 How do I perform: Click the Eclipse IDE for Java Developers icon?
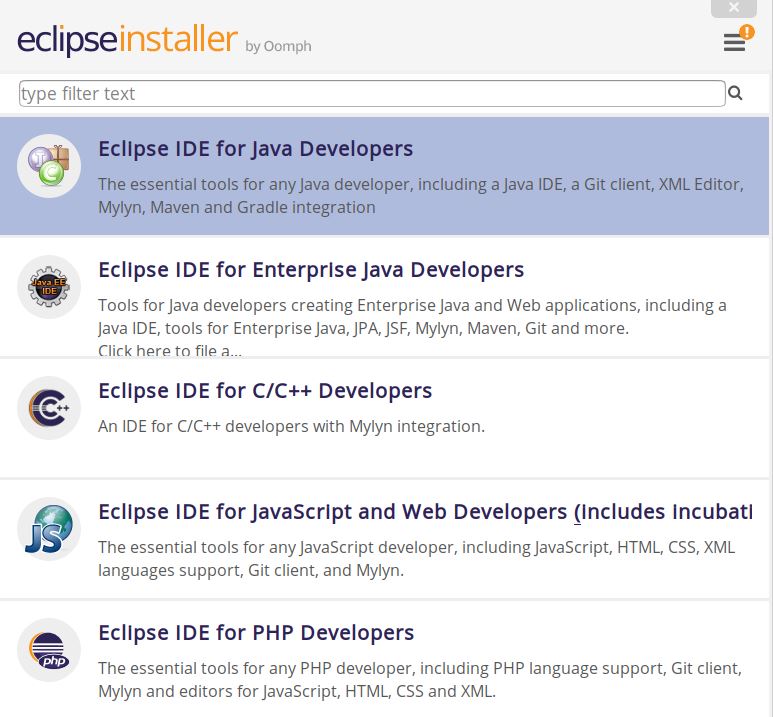pos(49,166)
